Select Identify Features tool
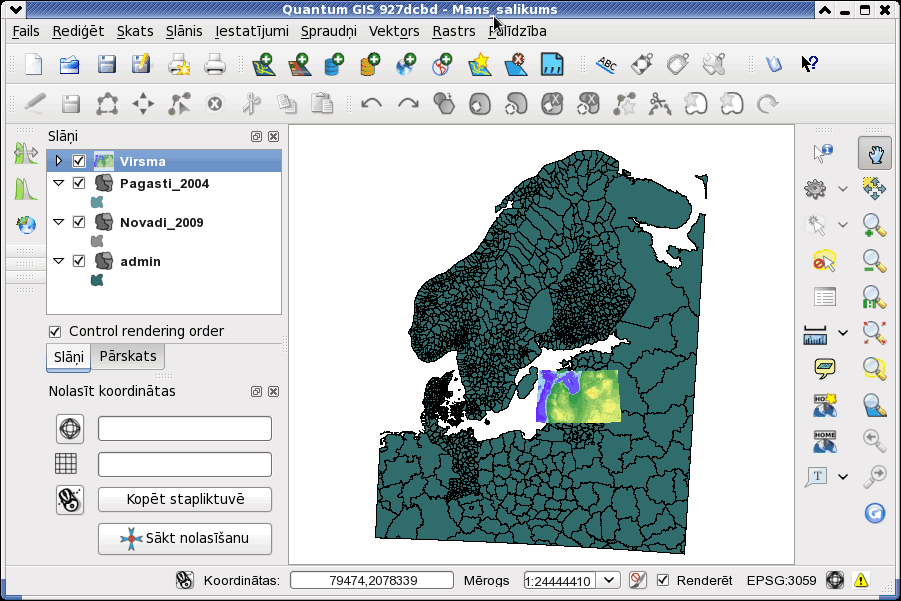901x601 pixels. pos(823,153)
